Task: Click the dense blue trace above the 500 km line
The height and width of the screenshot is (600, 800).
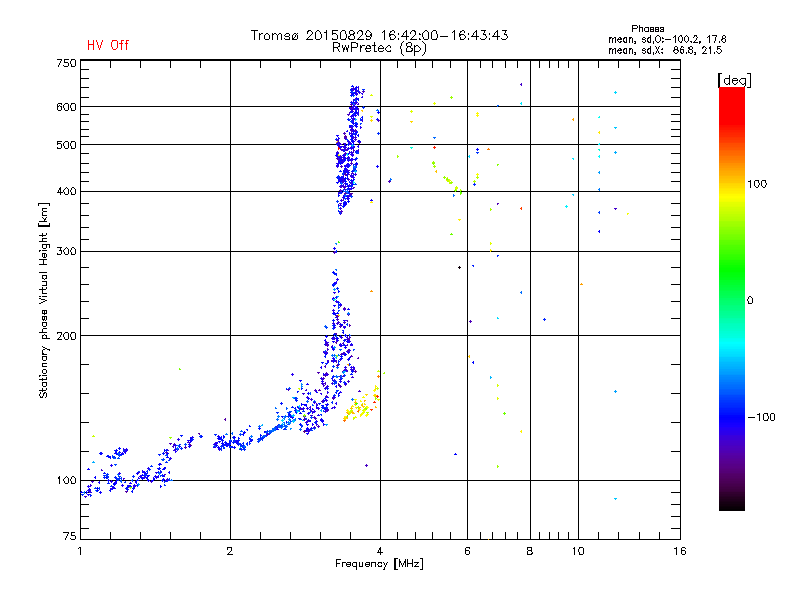Action: tap(354, 115)
